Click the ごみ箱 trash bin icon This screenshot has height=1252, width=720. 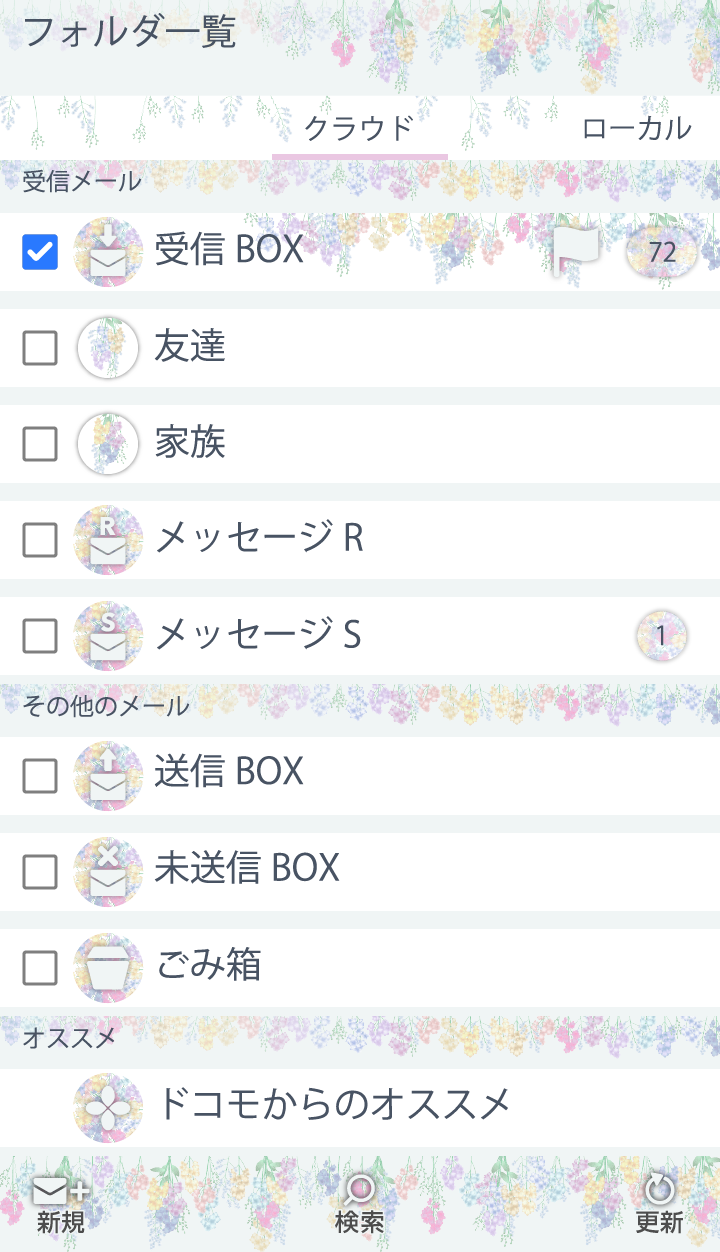coord(108,967)
